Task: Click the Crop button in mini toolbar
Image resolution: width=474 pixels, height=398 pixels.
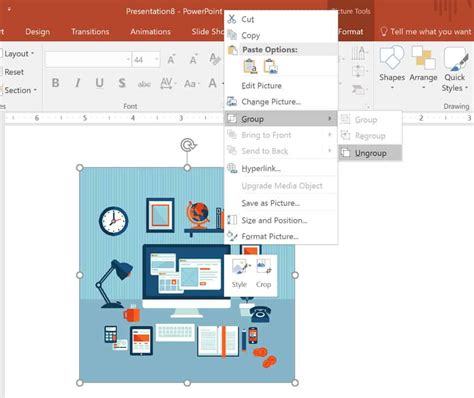Action: coord(263,273)
